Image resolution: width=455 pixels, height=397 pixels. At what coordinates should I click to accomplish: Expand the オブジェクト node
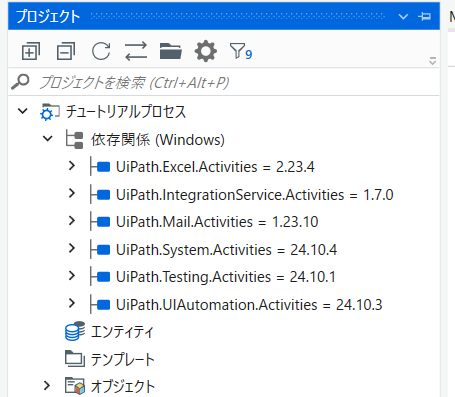point(47,386)
